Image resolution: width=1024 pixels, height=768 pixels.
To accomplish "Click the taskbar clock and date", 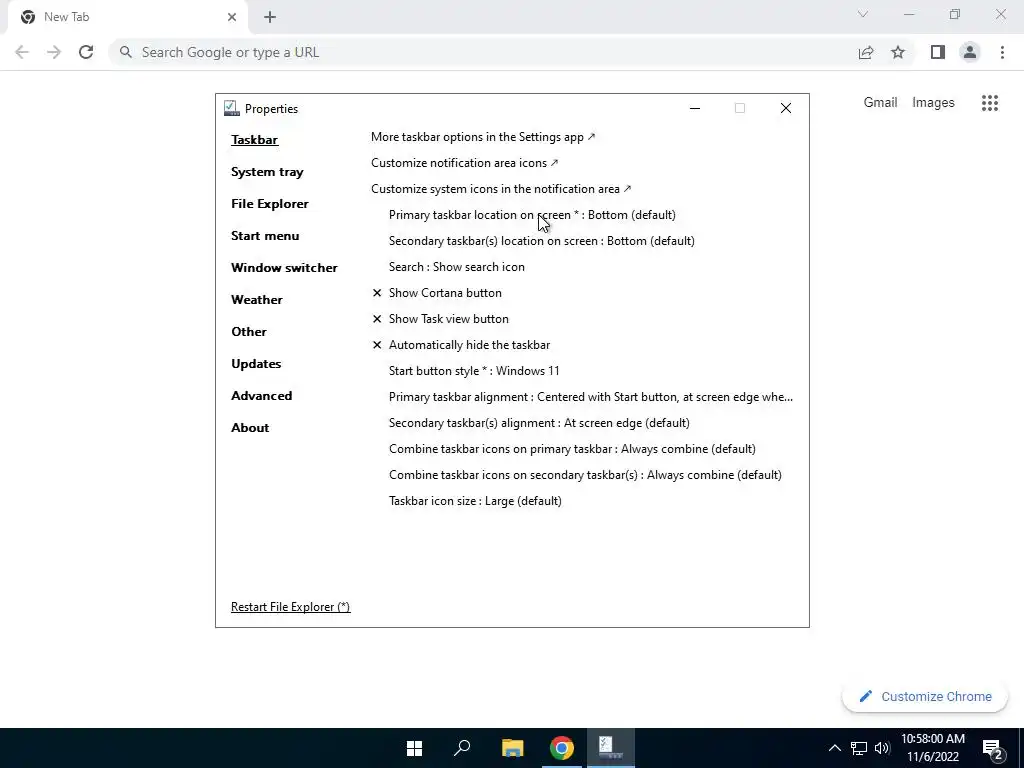I will coord(933,748).
